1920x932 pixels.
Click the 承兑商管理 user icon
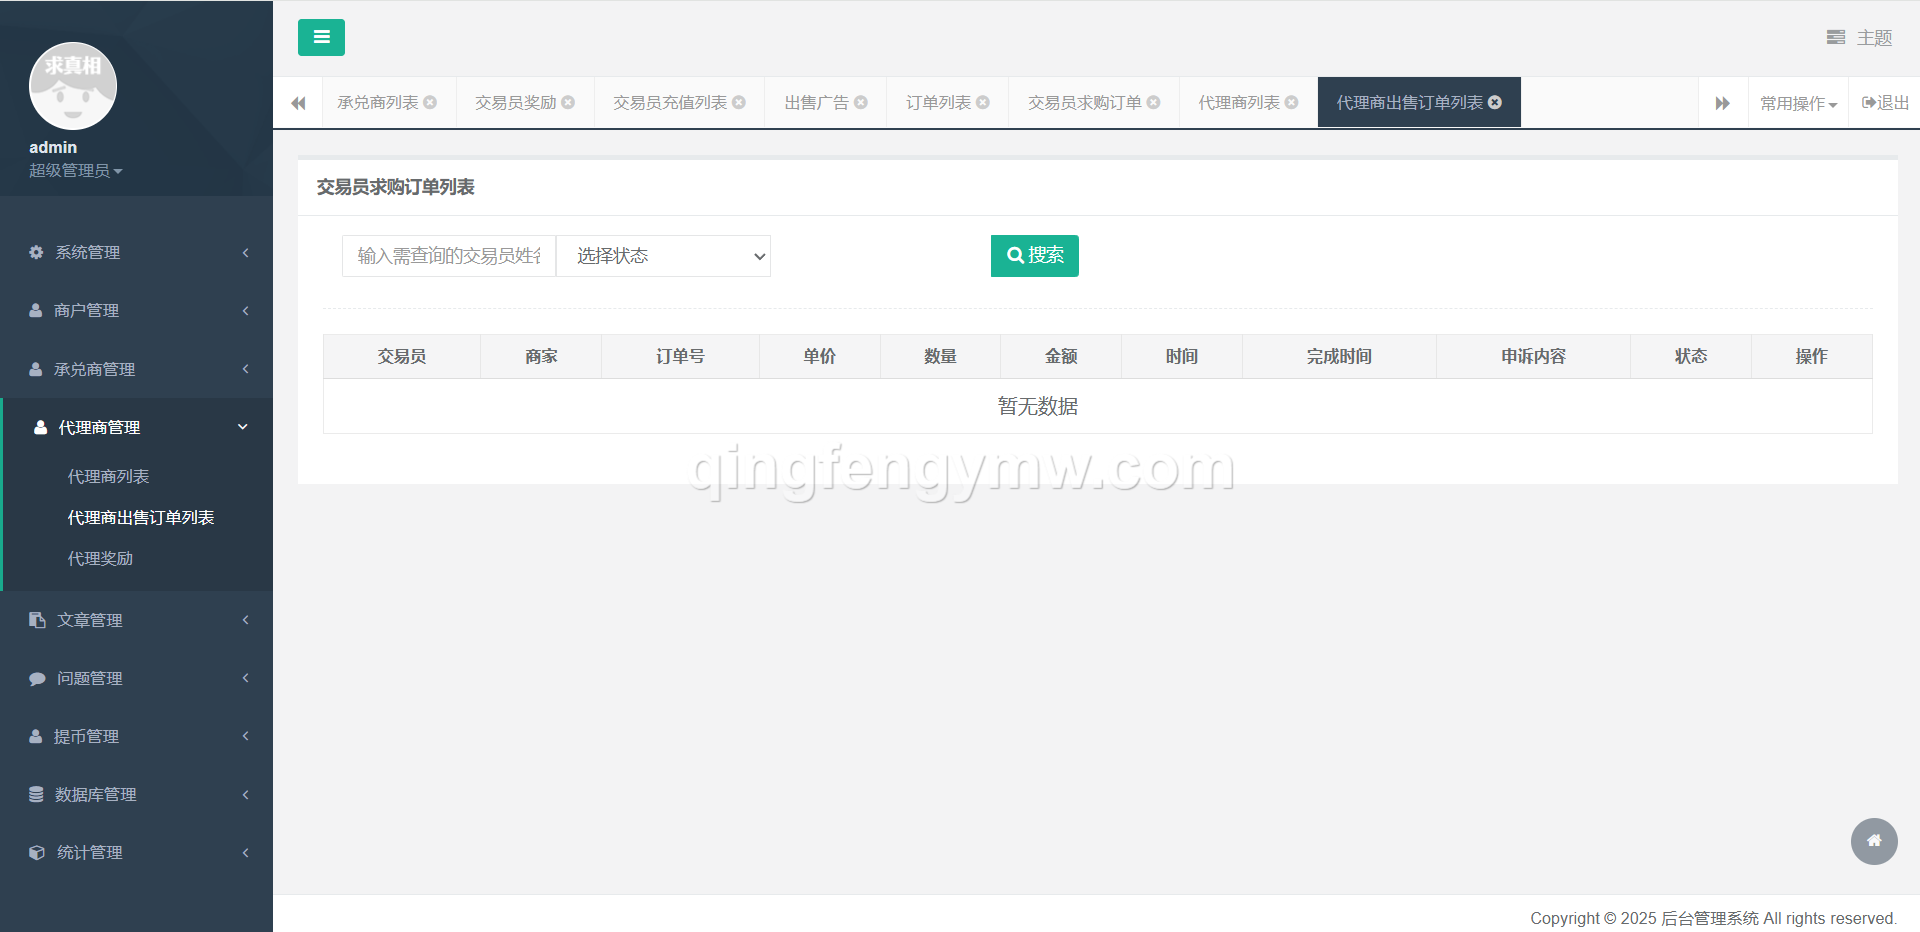[36, 369]
